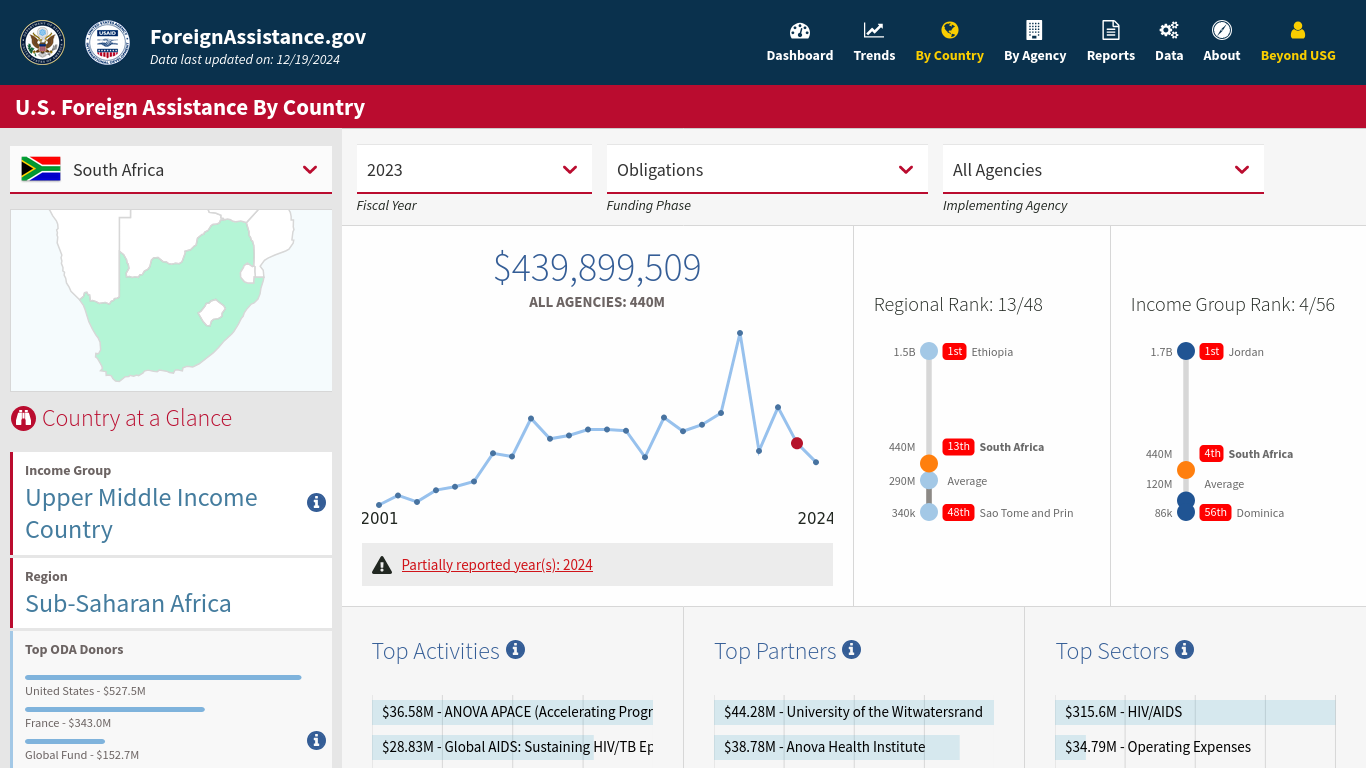
Task: Click the Top ODA Donors info icon
Action: click(x=316, y=740)
